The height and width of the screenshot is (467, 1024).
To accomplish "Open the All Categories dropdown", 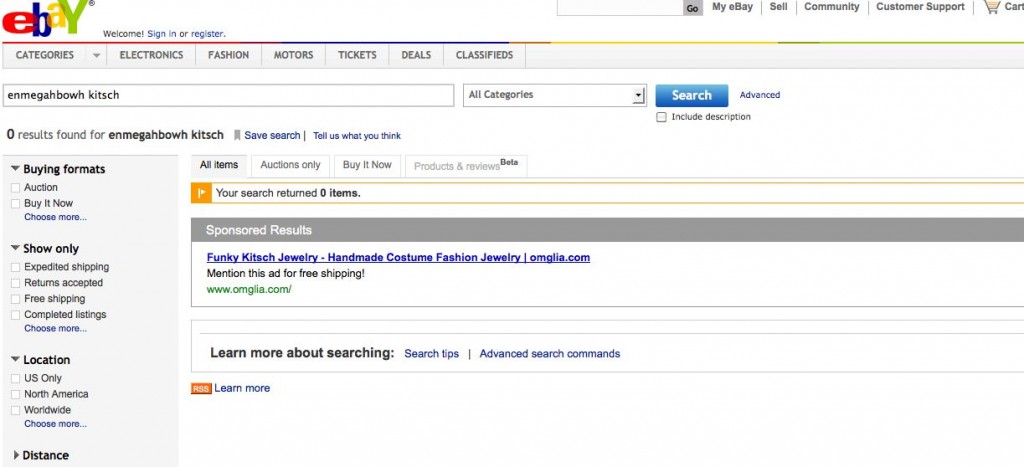I will coord(554,95).
